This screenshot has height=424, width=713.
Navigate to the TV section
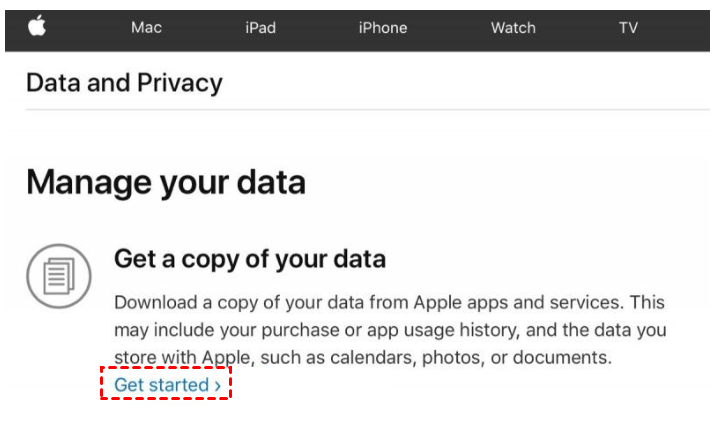(x=628, y=28)
